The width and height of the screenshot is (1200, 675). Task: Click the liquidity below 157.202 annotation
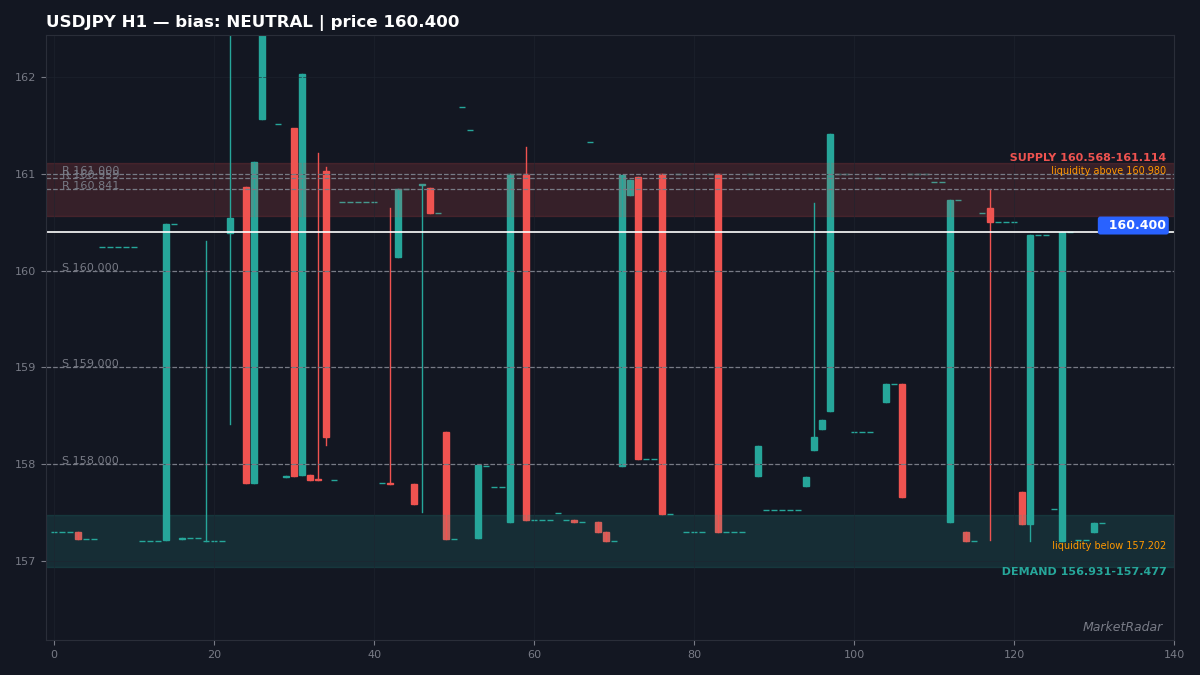click(x=1109, y=546)
